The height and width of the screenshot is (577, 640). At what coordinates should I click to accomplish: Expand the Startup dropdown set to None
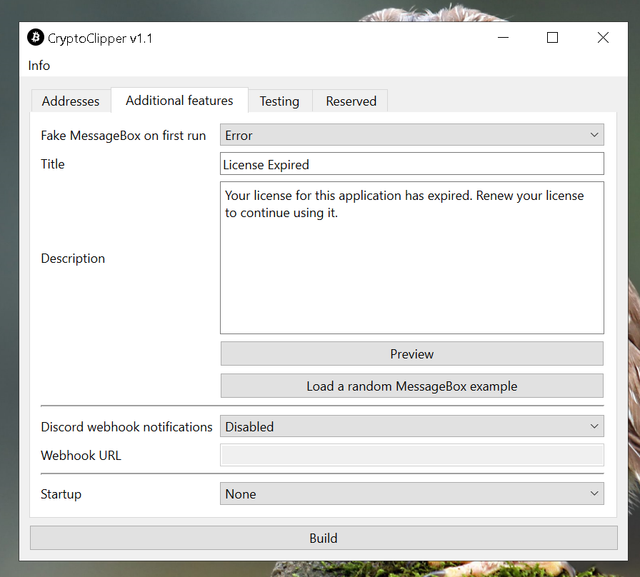coord(412,494)
